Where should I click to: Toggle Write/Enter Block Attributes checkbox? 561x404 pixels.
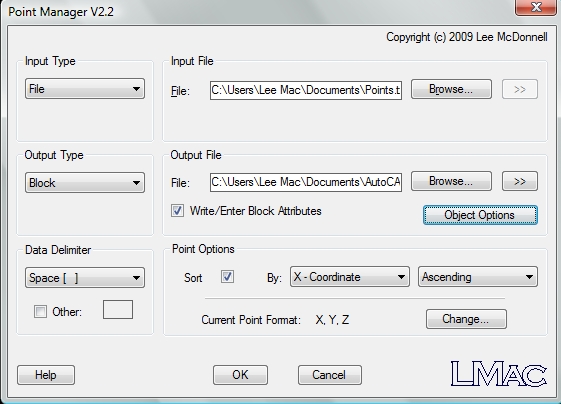[177, 211]
